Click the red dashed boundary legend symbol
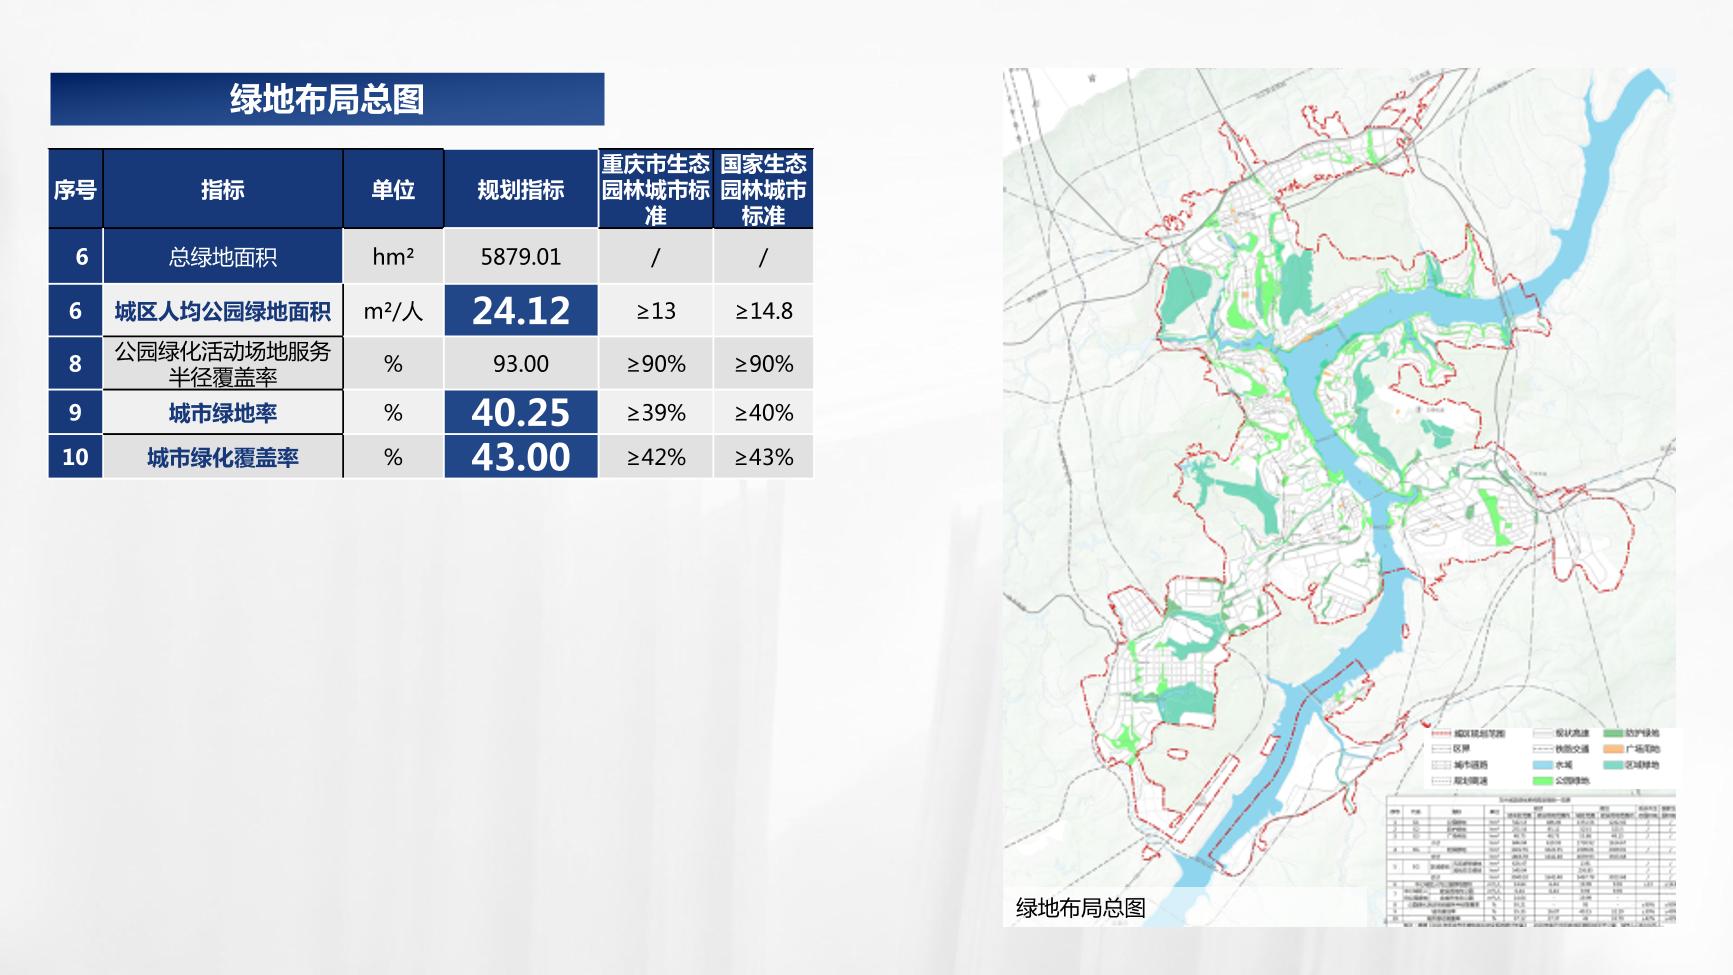 click(x=1440, y=734)
